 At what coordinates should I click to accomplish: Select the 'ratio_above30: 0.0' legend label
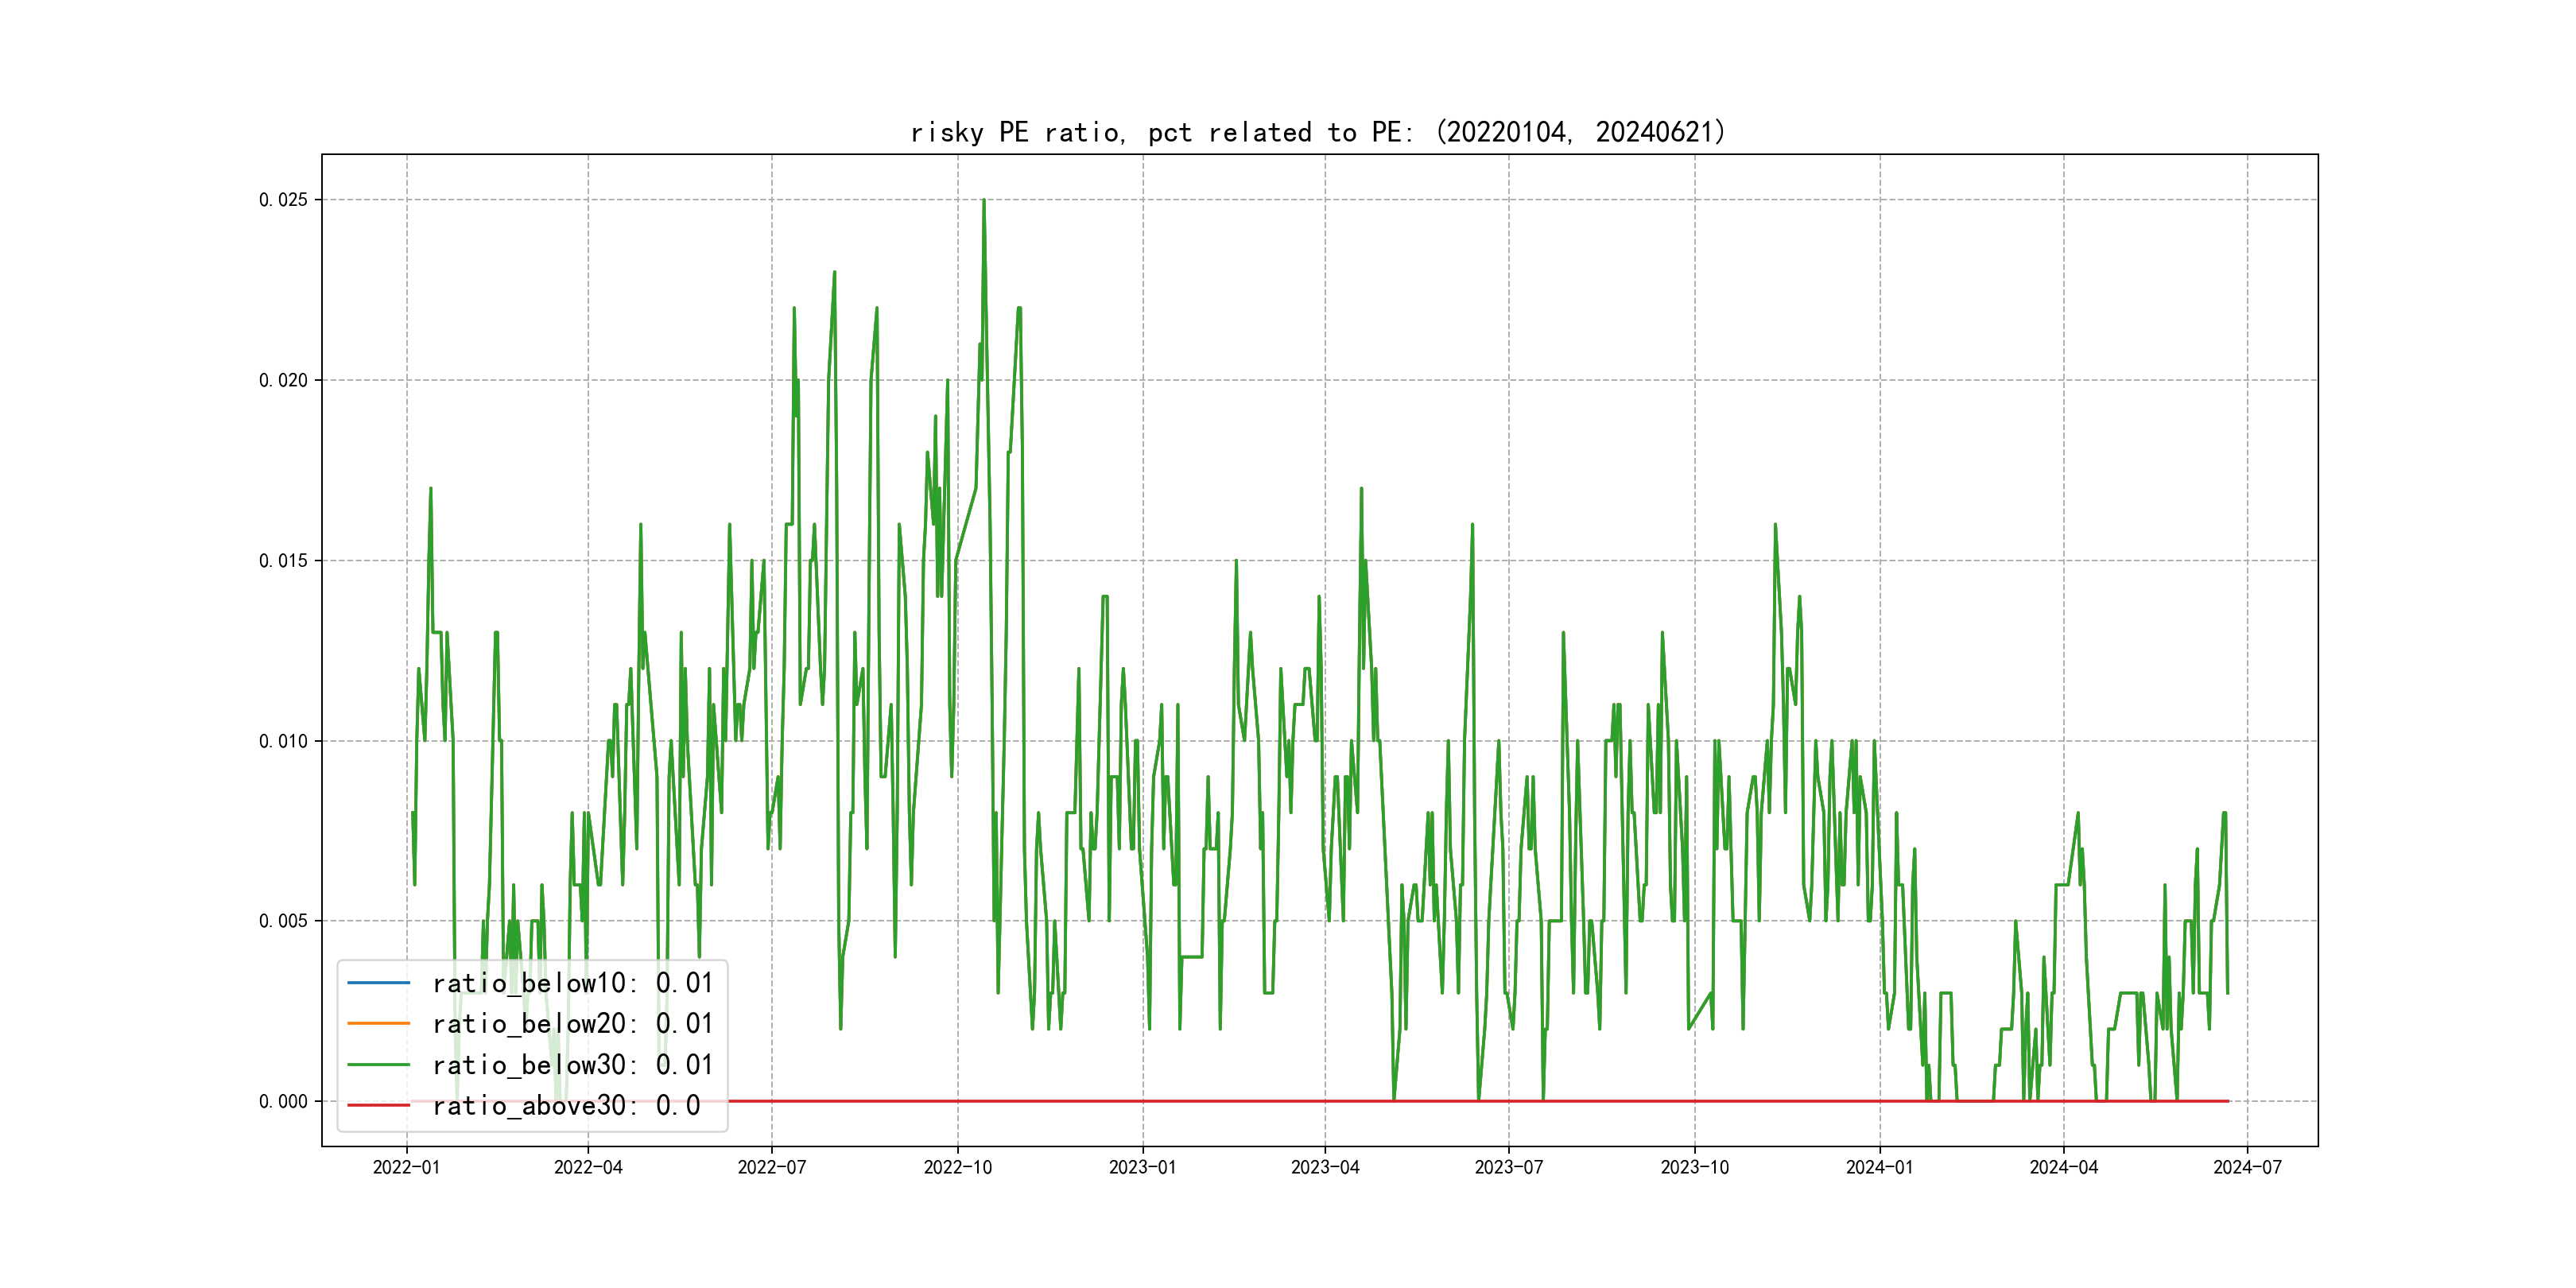pyautogui.click(x=566, y=1106)
